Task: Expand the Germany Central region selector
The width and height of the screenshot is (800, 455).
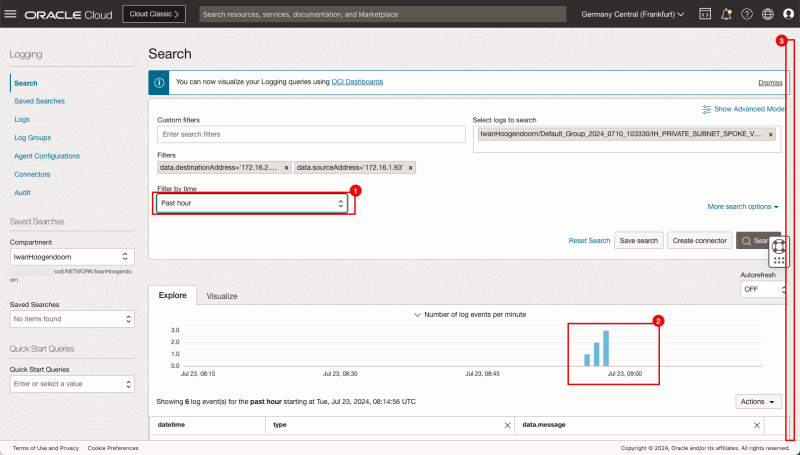Action: click(x=633, y=15)
